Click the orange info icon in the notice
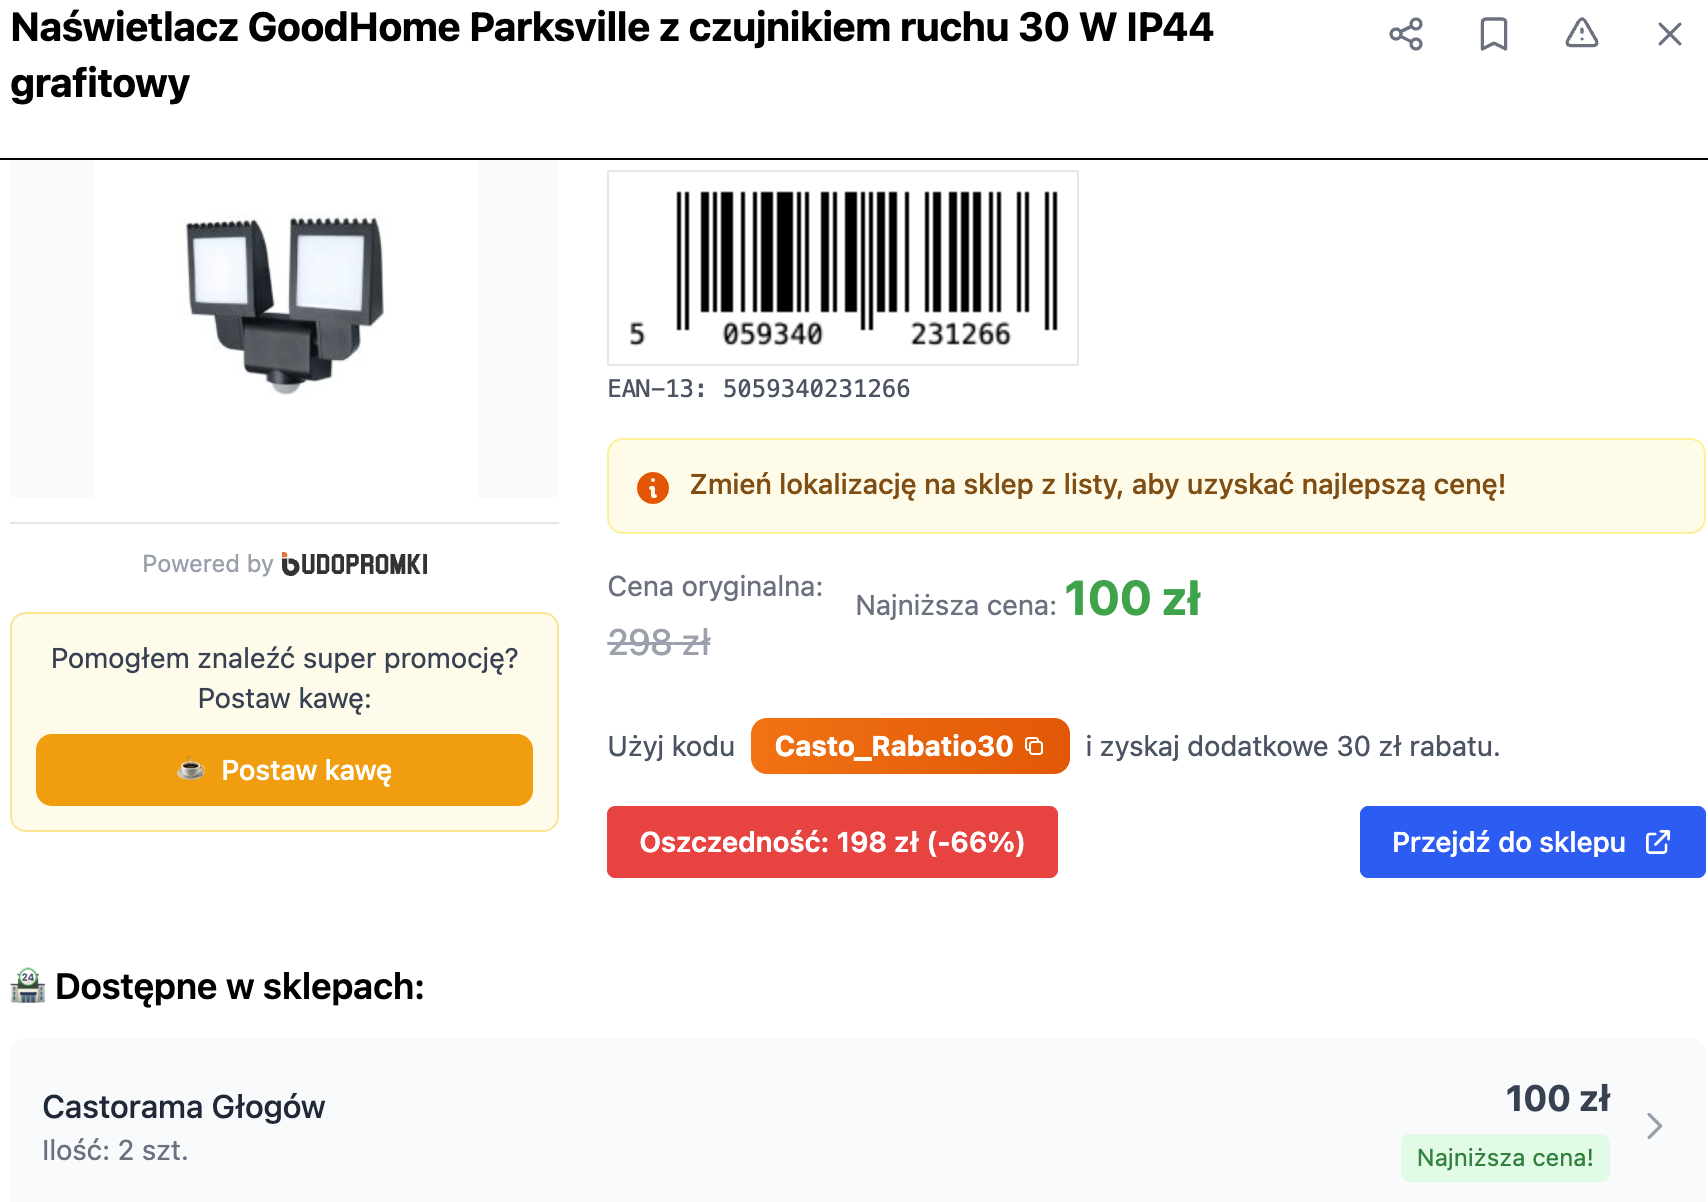Viewport: 1708px width, 1202px height. coord(653,487)
